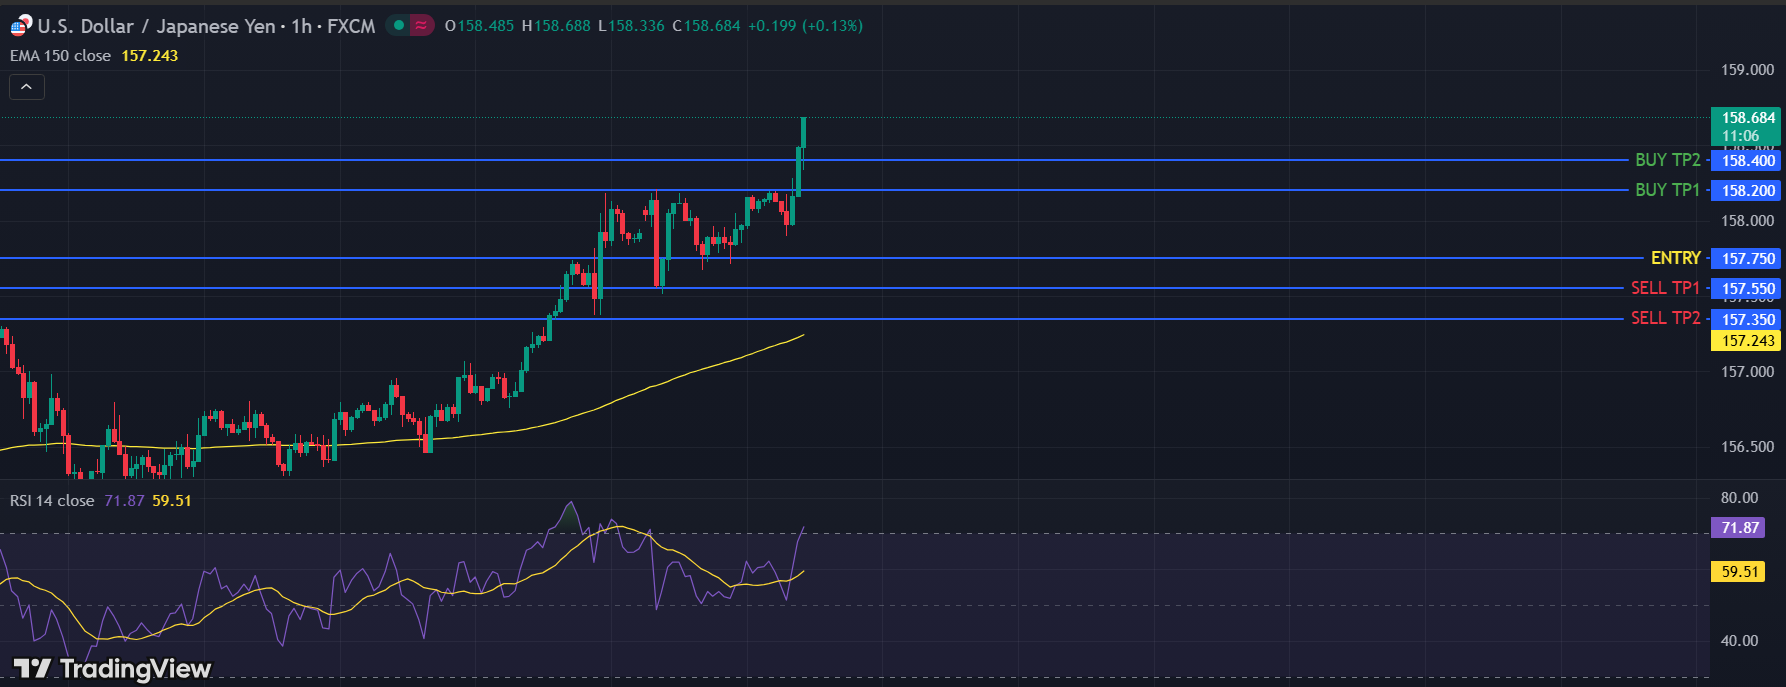This screenshot has width=1786, height=687.
Task: Click the 157.750 entry price axis label
Action: (1747, 259)
